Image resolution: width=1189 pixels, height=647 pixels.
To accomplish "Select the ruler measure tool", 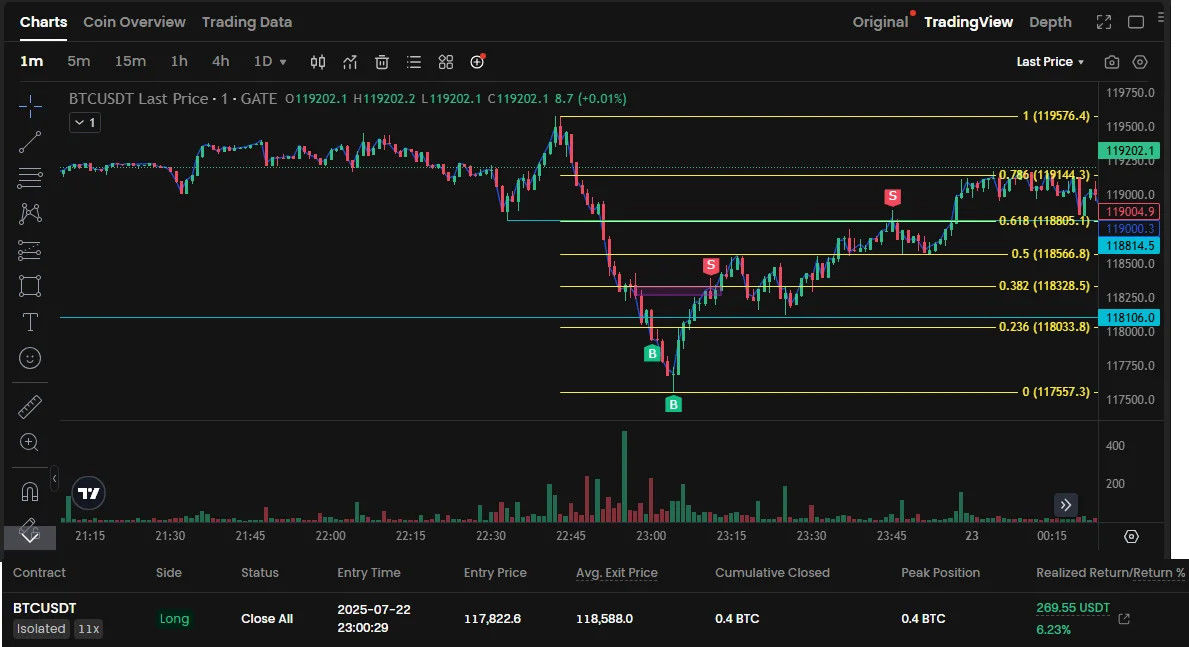I will pos(30,407).
